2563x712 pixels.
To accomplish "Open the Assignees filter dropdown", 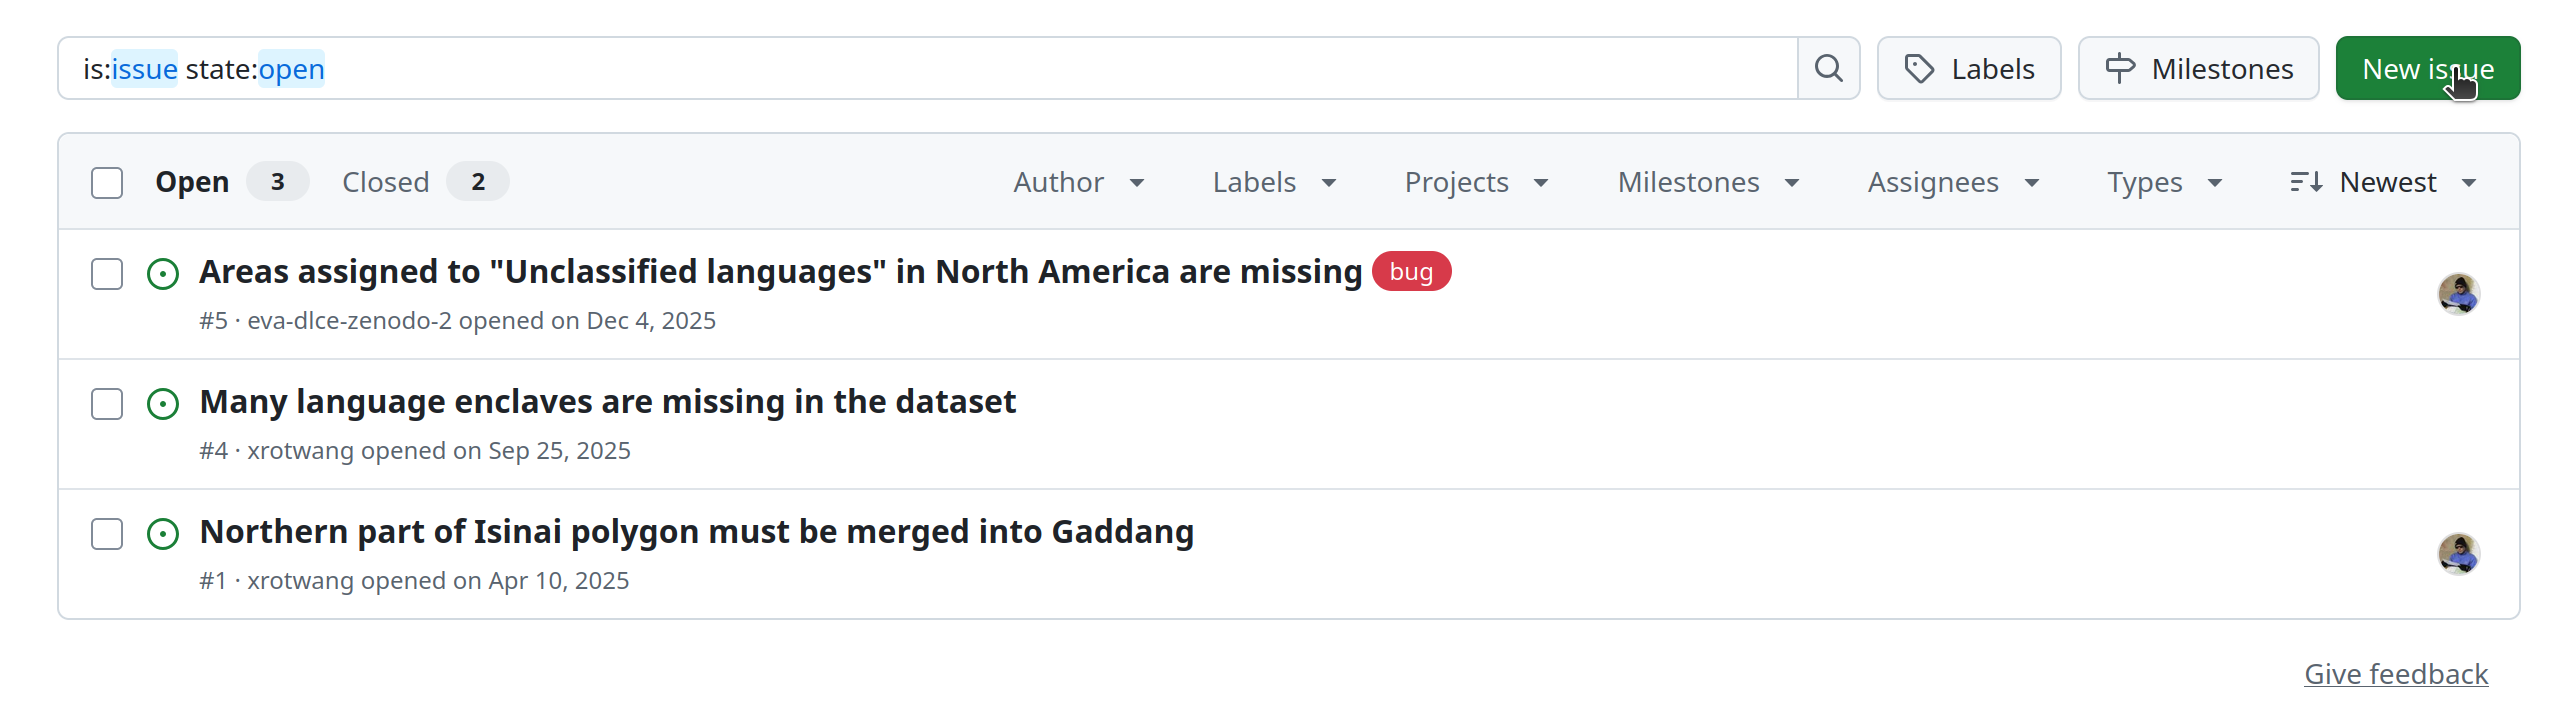I will click(x=1952, y=182).
